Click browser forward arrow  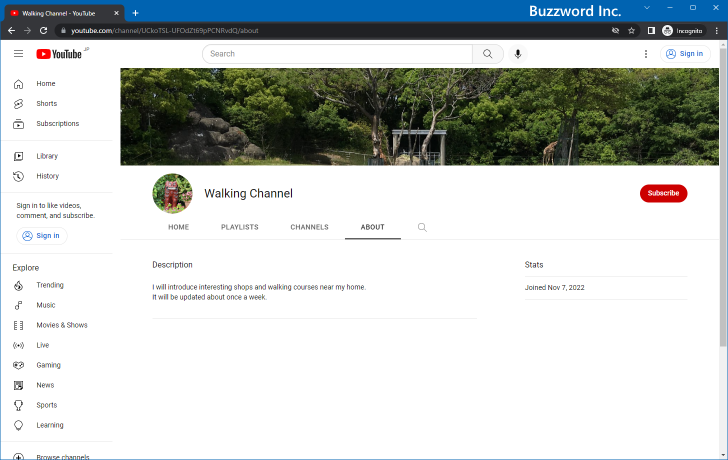(27, 31)
